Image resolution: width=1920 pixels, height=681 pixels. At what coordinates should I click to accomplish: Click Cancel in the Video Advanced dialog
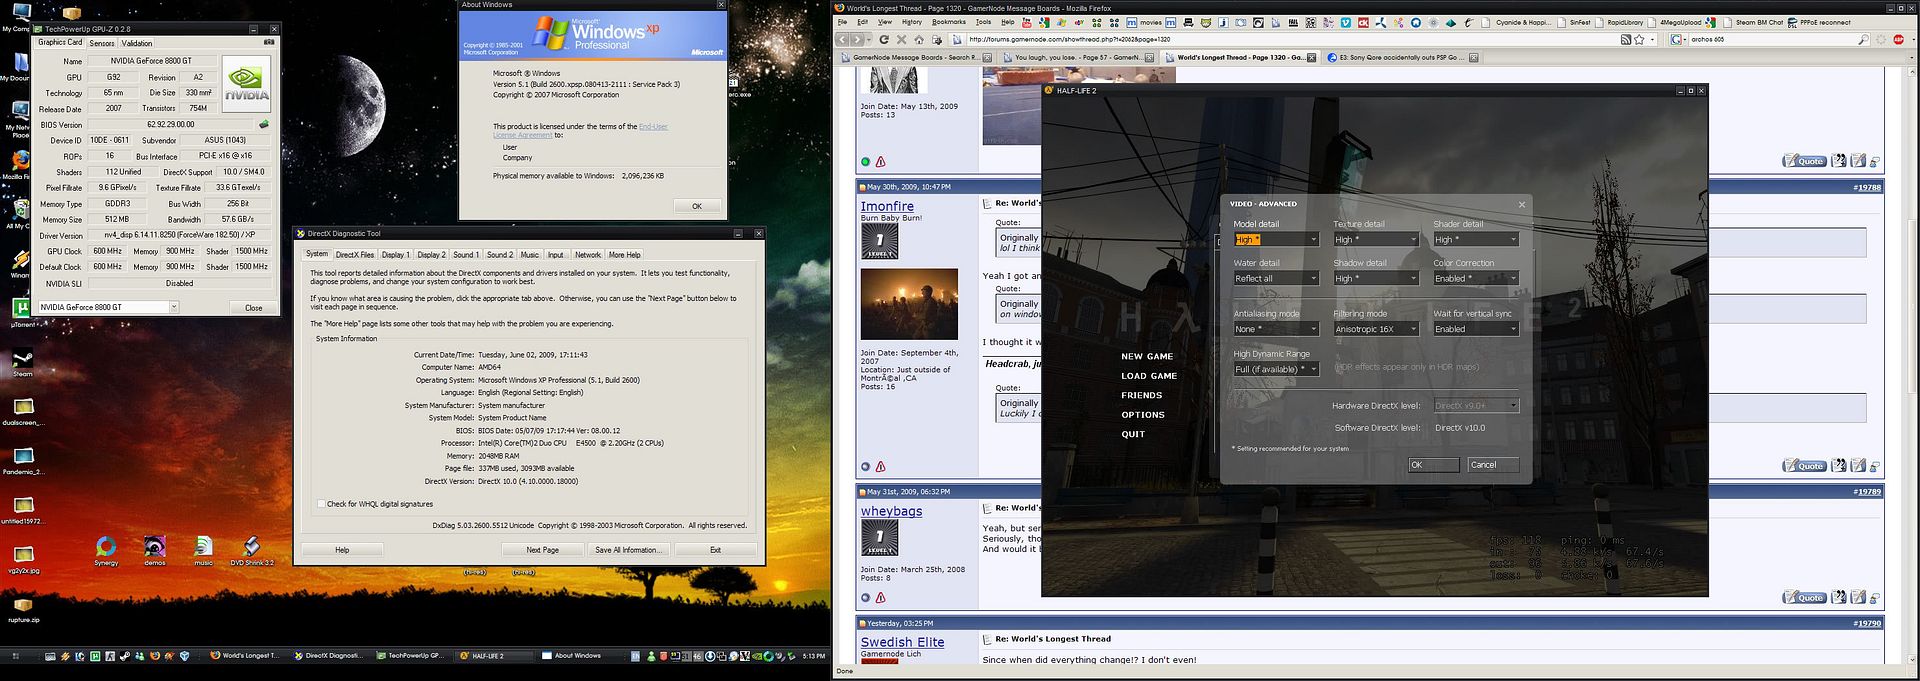(1493, 465)
